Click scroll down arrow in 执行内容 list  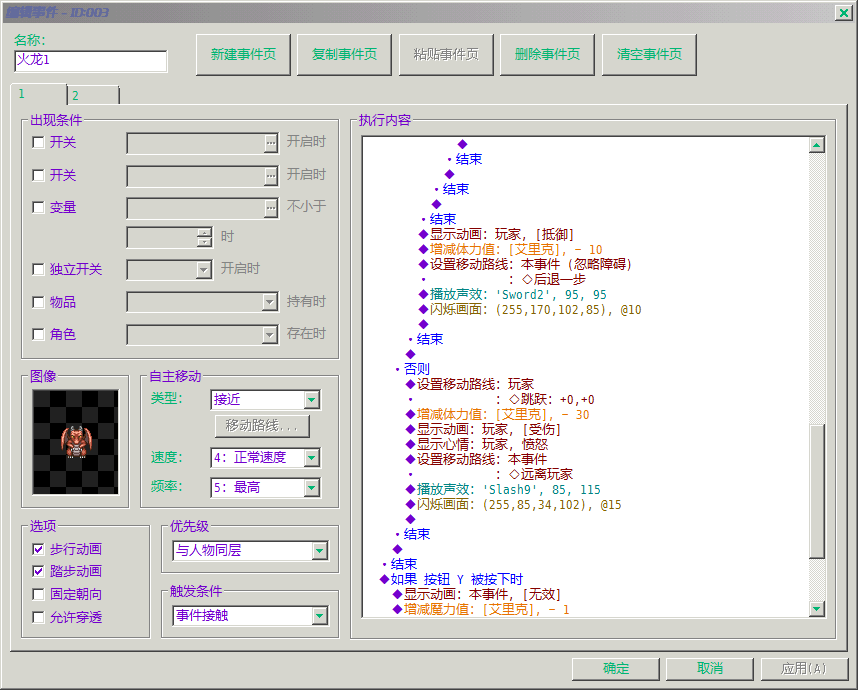click(x=816, y=608)
